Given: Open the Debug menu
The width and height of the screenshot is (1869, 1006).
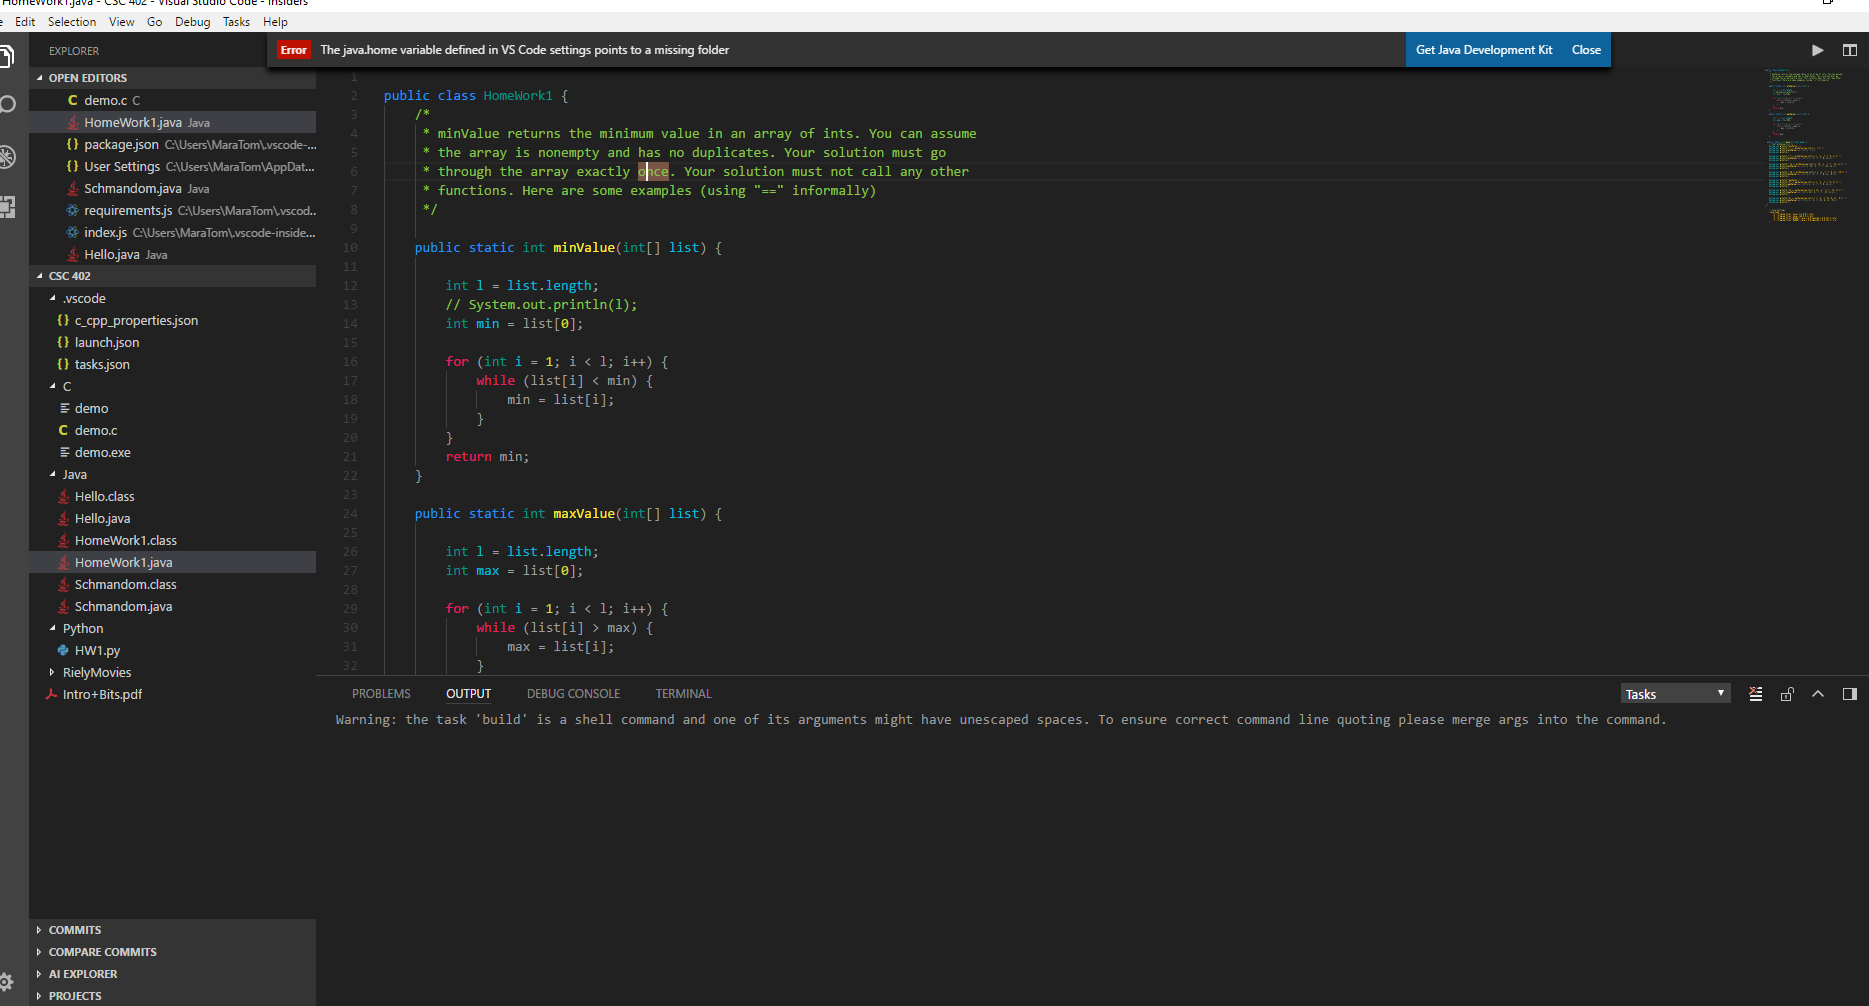Looking at the screenshot, I should pos(192,21).
